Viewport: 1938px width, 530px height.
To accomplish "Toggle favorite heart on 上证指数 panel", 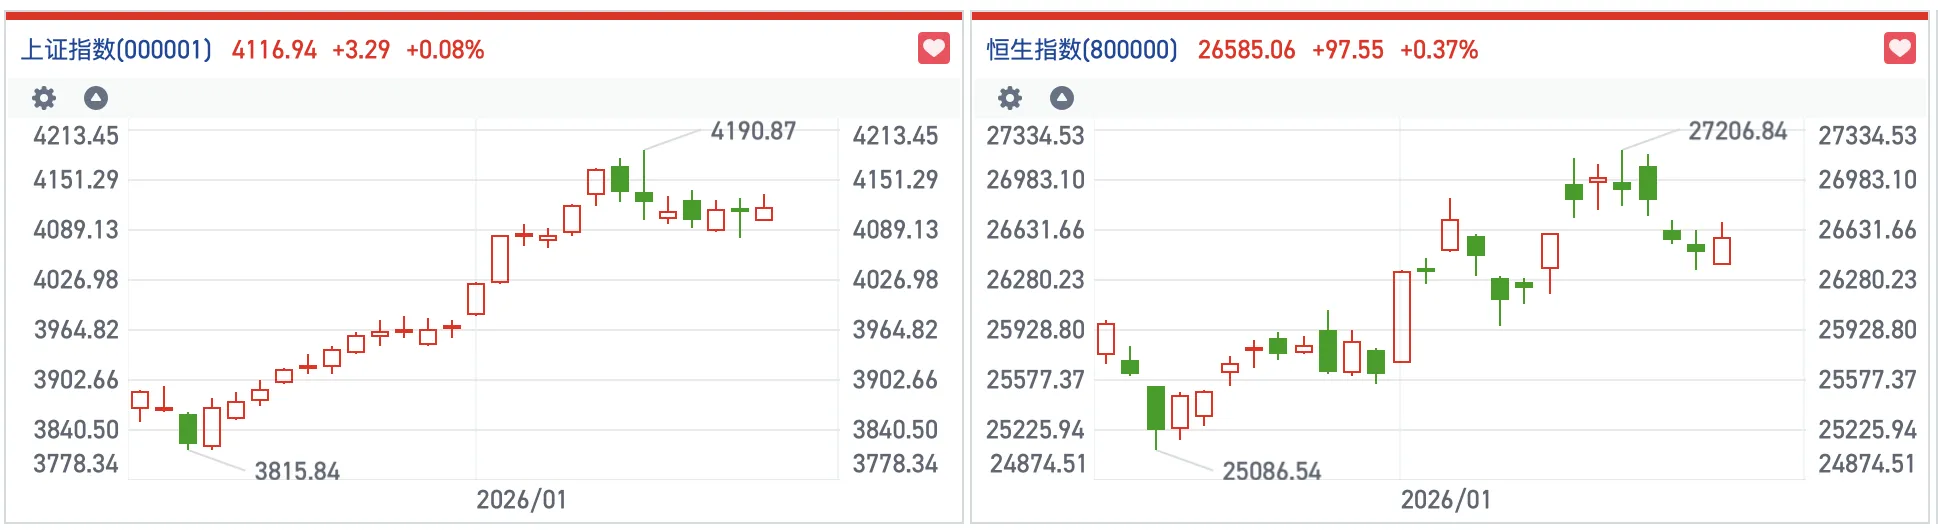I will pos(933,48).
